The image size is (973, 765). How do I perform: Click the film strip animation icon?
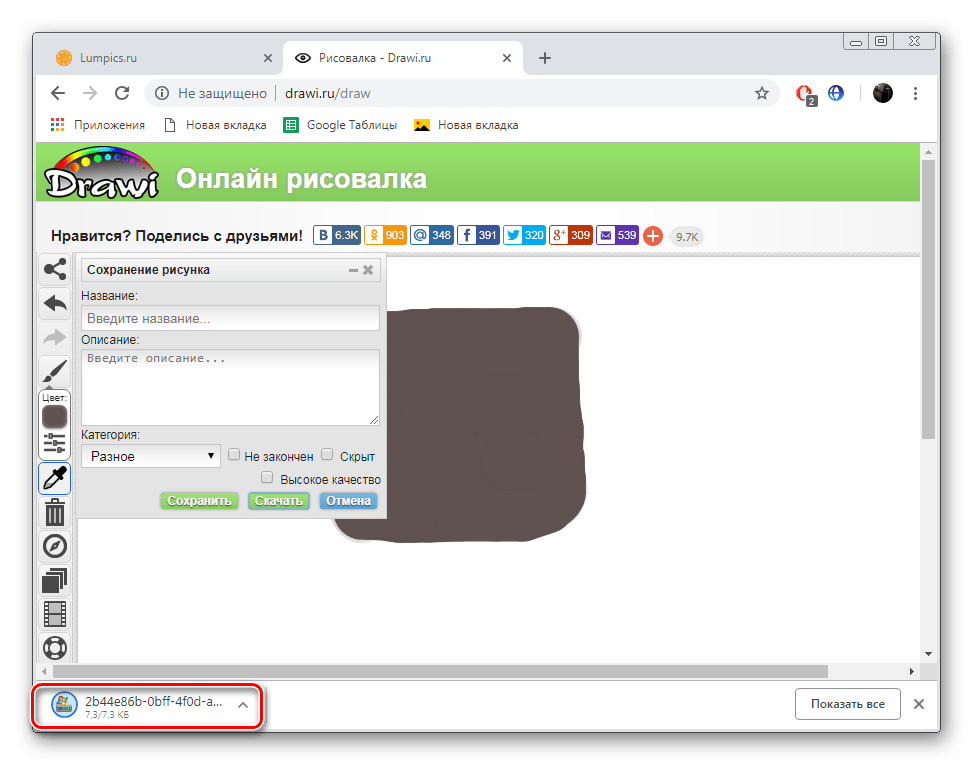(x=55, y=614)
